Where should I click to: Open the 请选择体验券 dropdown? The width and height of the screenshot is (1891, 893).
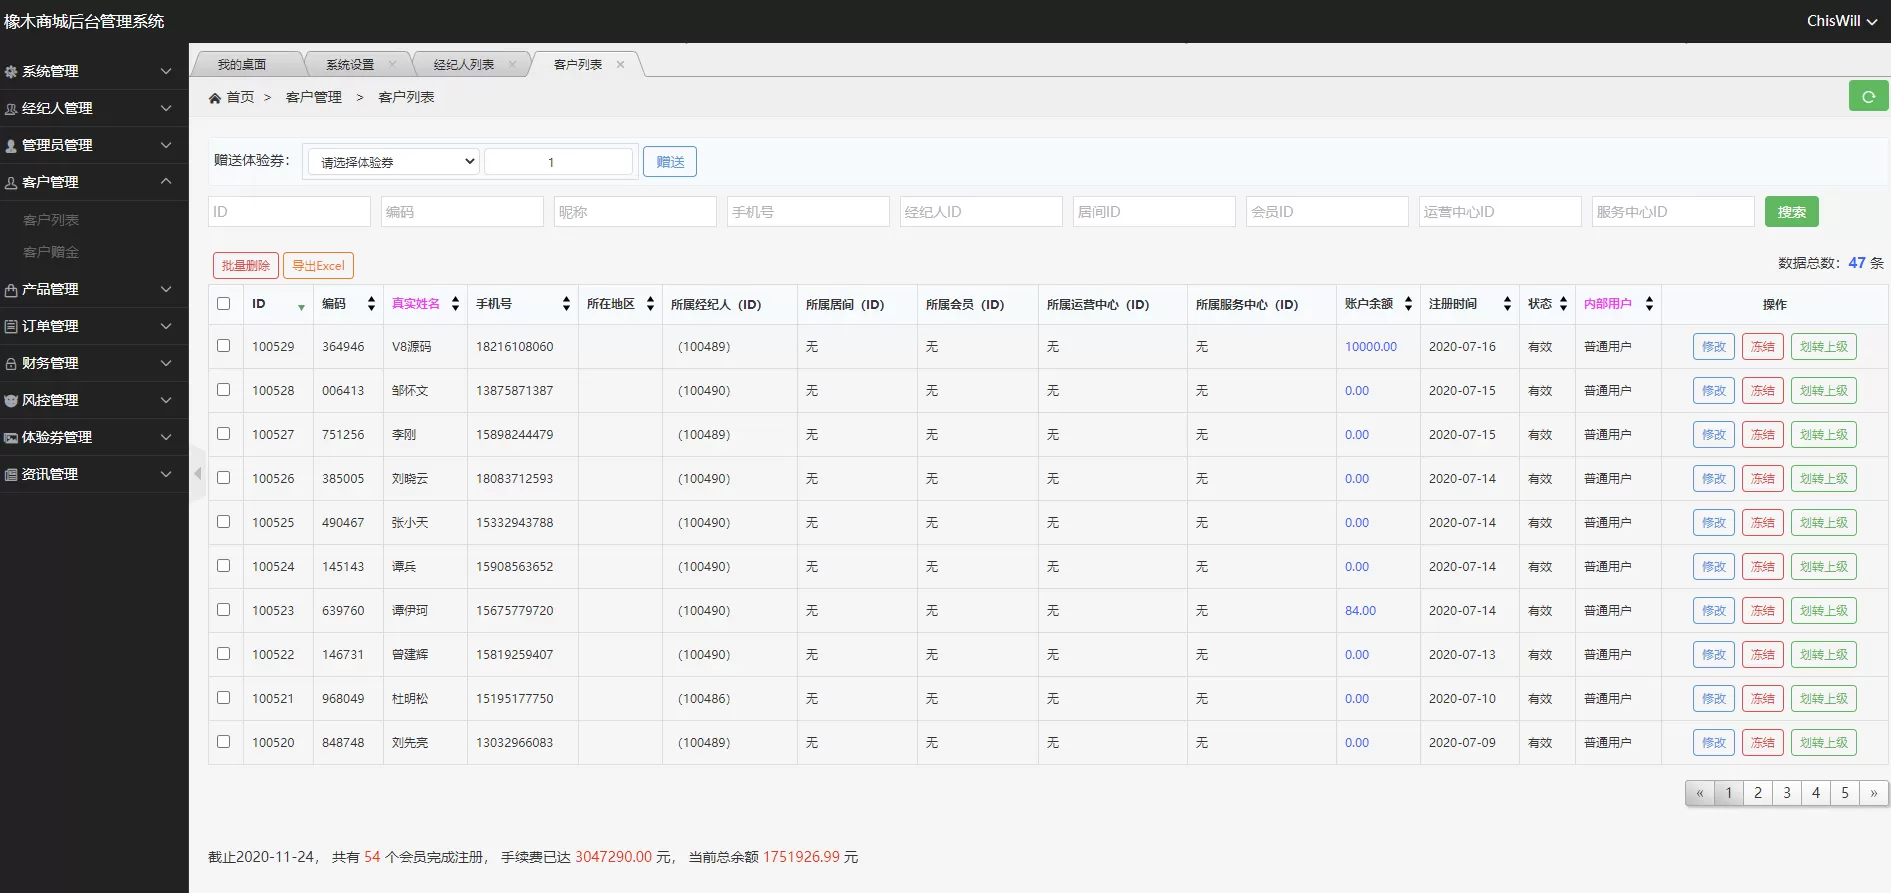(x=394, y=162)
